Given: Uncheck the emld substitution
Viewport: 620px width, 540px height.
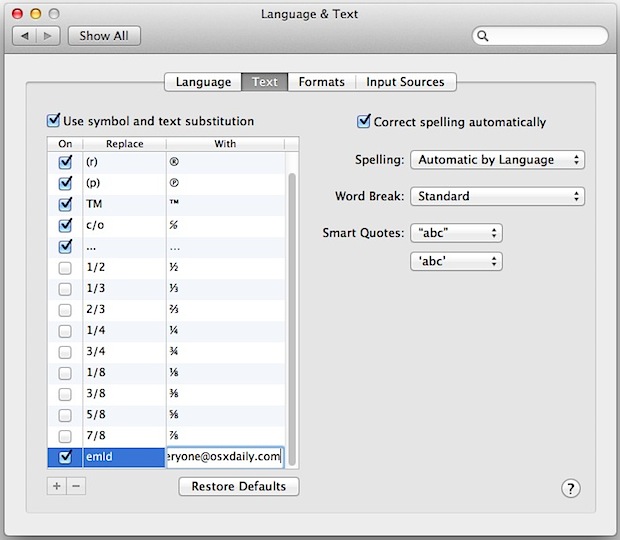Looking at the screenshot, I should (x=65, y=457).
